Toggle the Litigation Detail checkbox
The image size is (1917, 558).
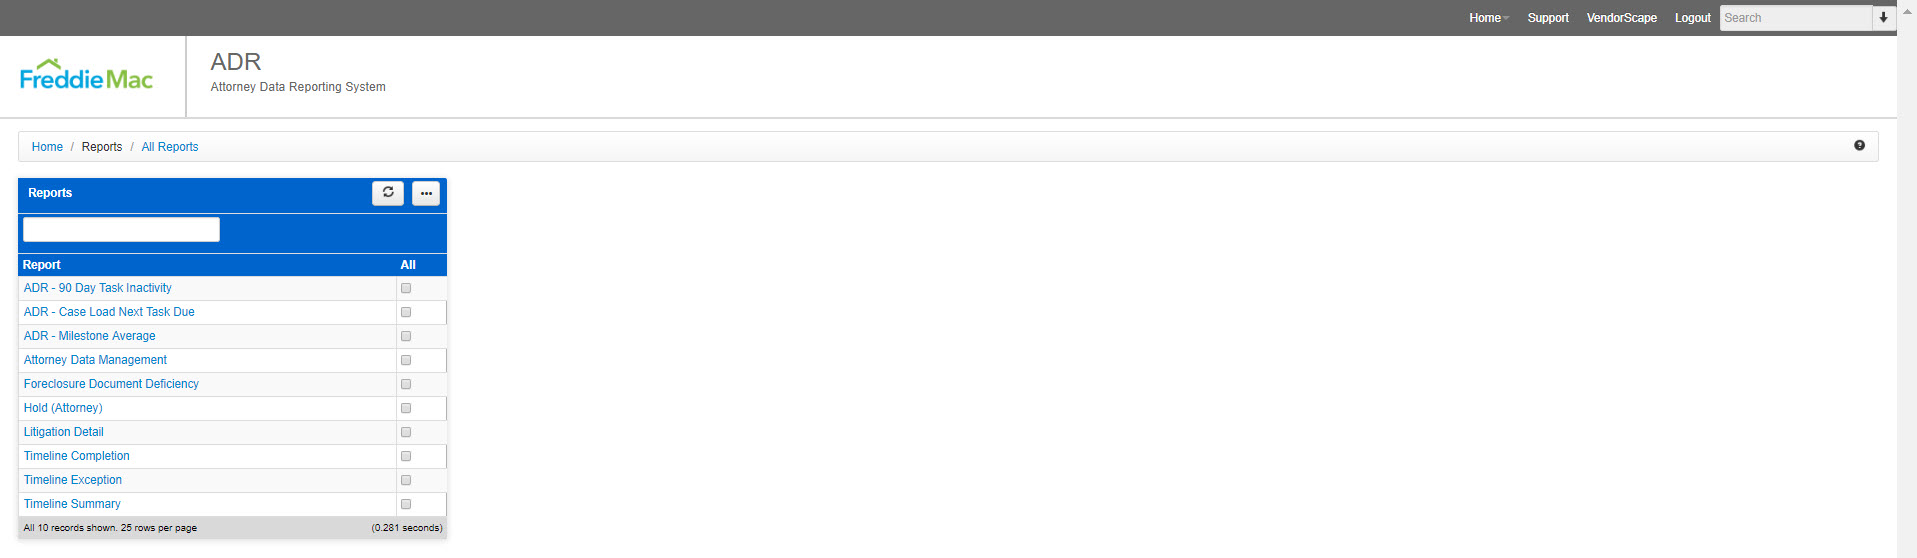point(406,432)
